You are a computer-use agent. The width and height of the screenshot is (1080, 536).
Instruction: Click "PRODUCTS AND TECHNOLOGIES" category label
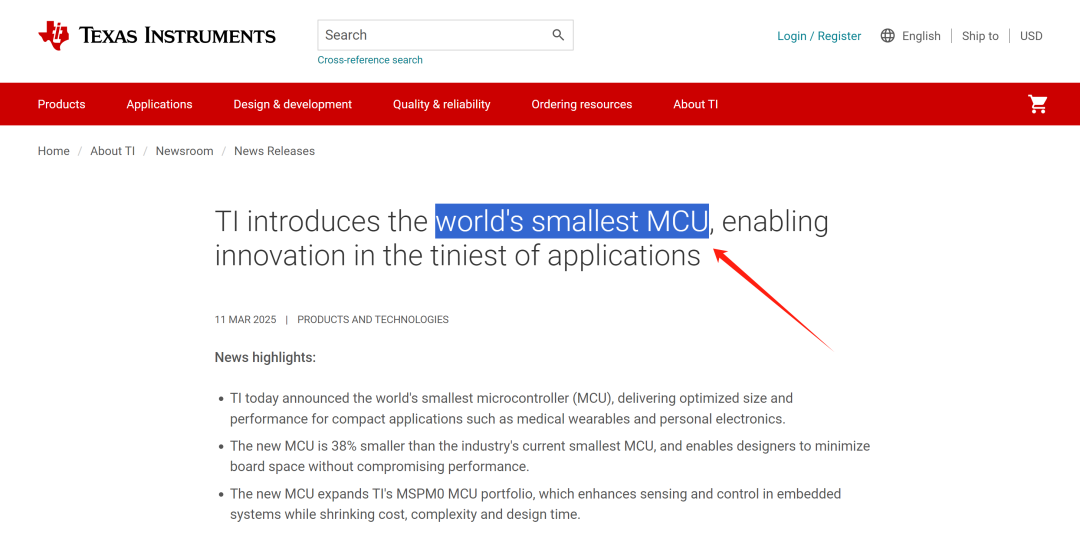tap(373, 320)
